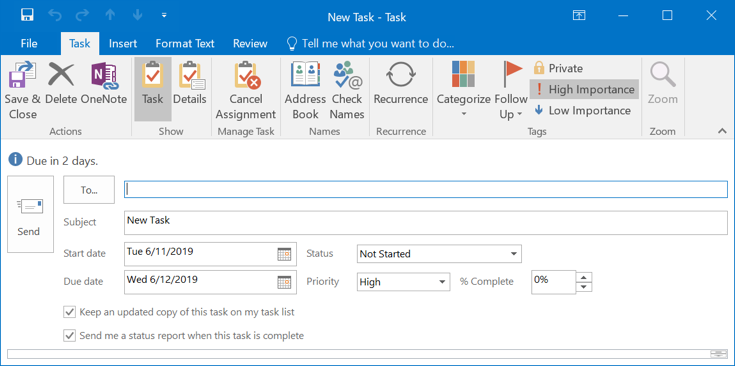Screen dimensions: 735x366
Task: Click the Send button
Action: (30, 214)
